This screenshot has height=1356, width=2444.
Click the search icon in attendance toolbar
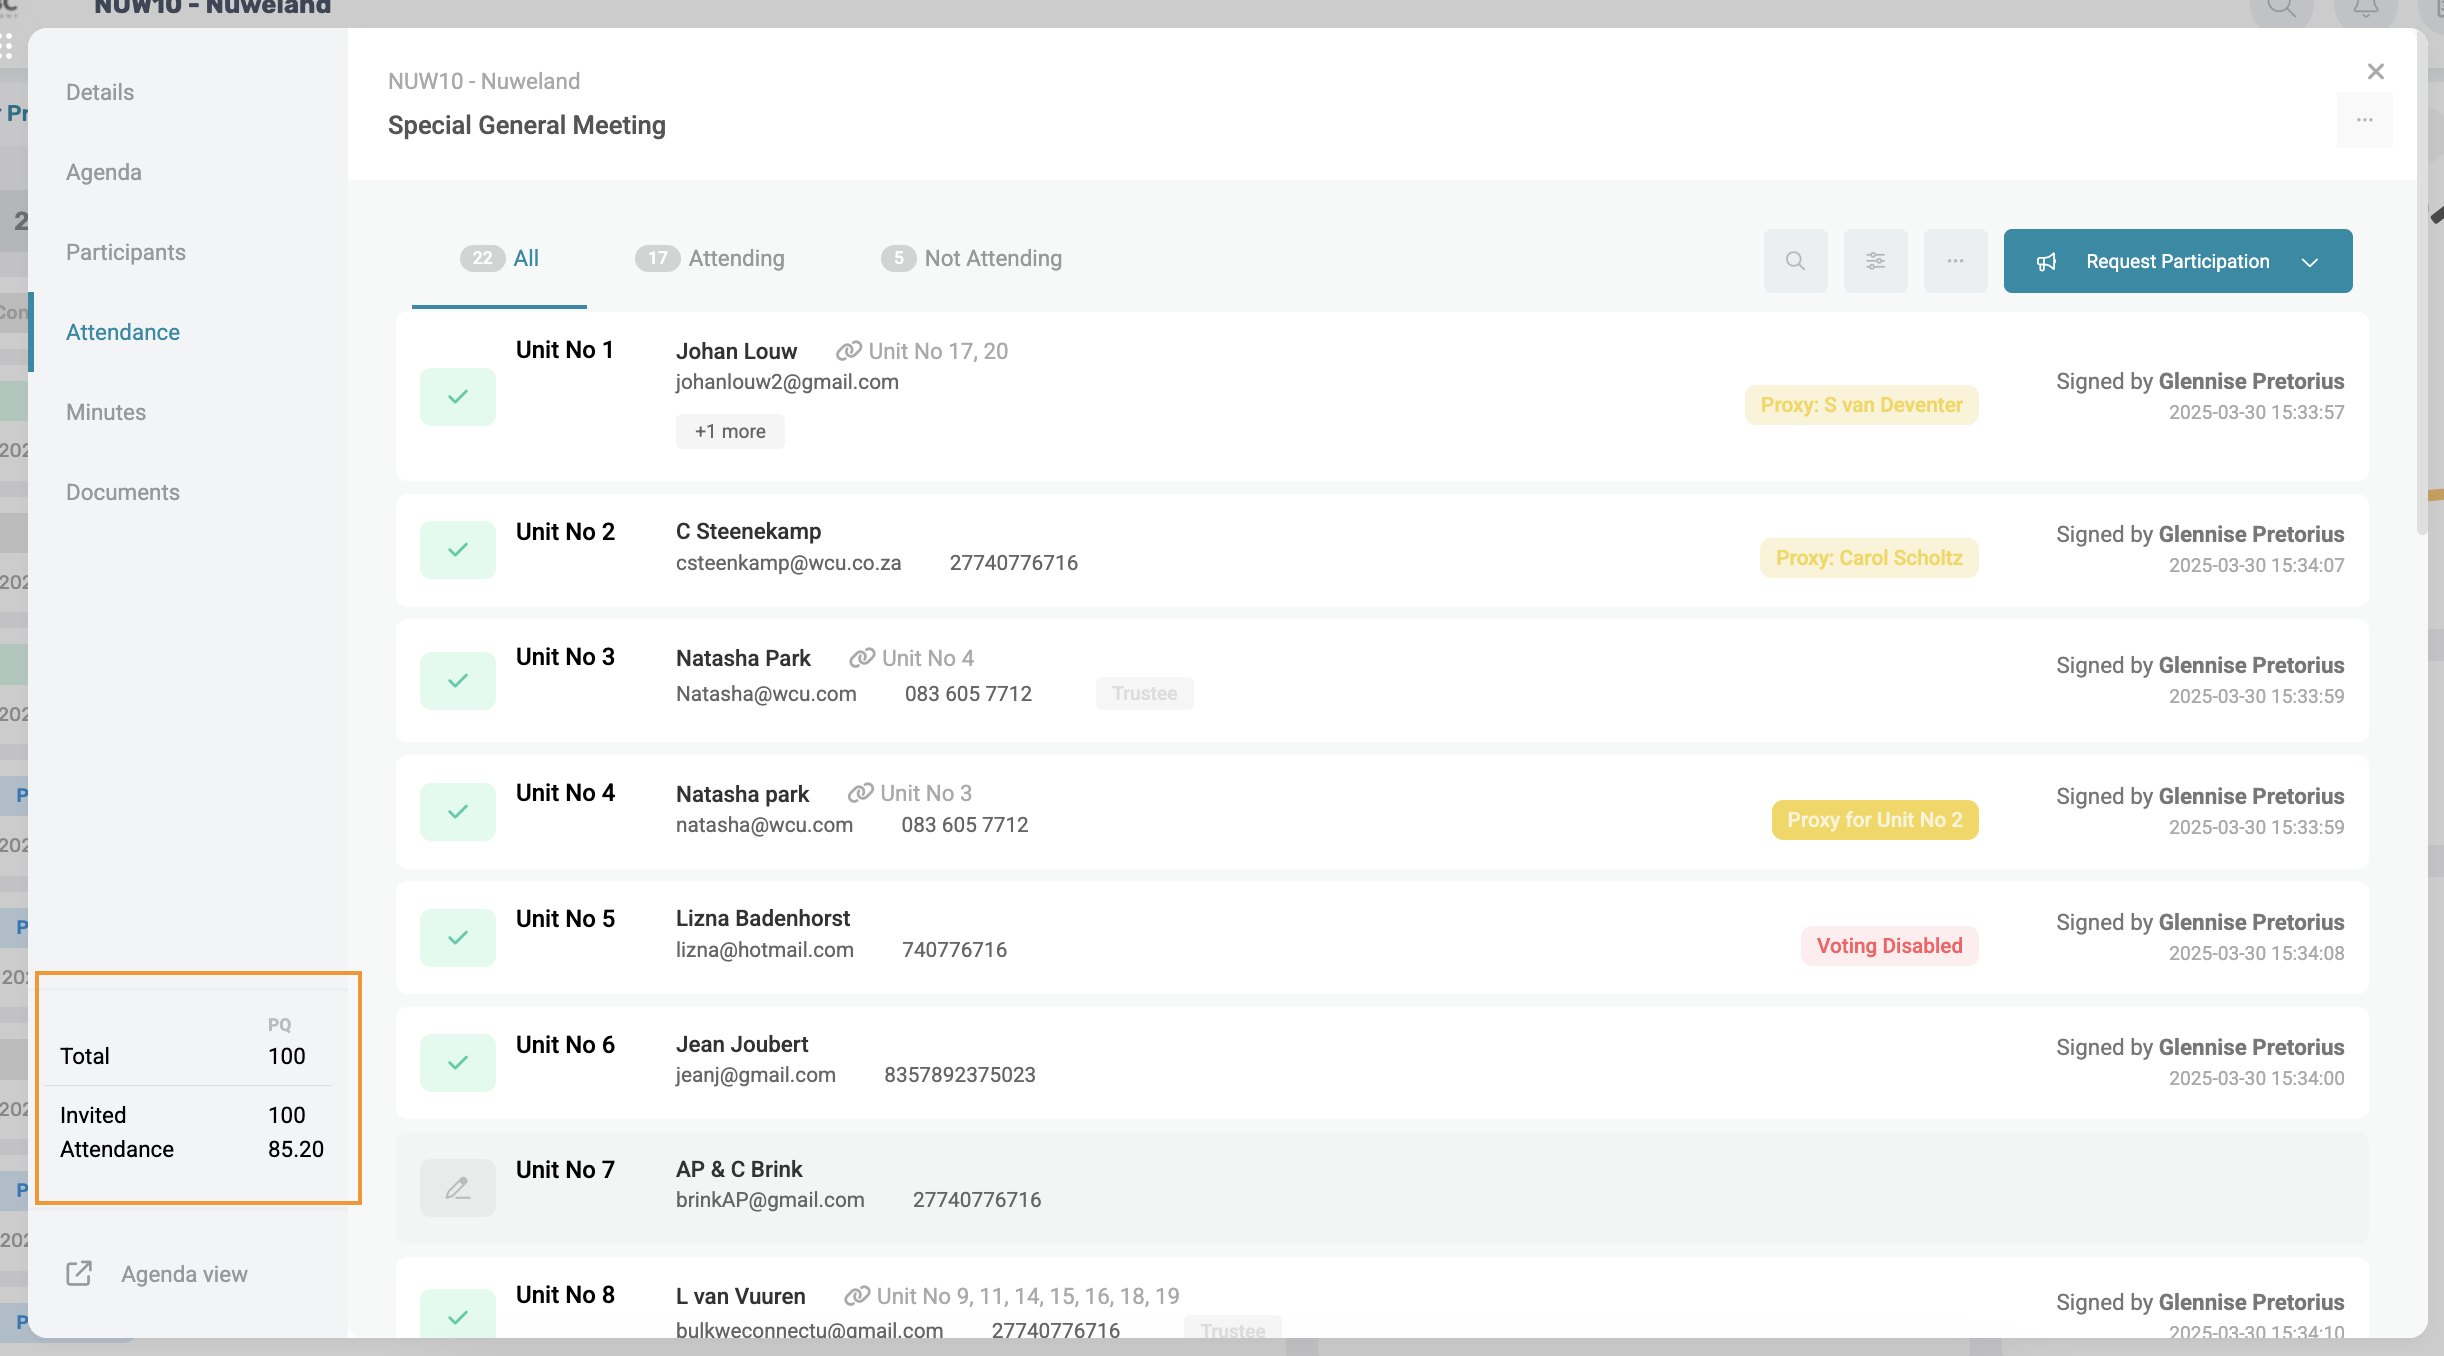[1795, 261]
